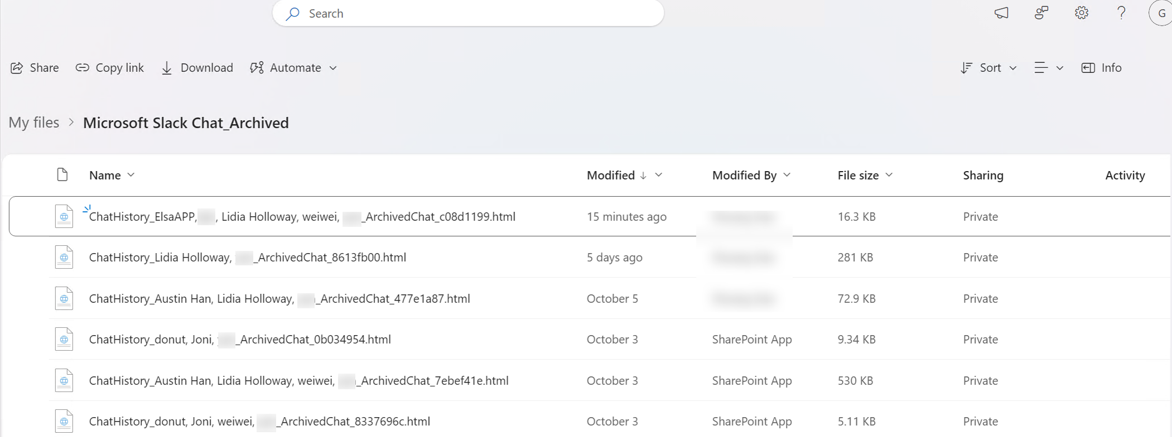Click the 16.3 KB file size cell
Screen dimensions: 1172x437
click(x=857, y=217)
